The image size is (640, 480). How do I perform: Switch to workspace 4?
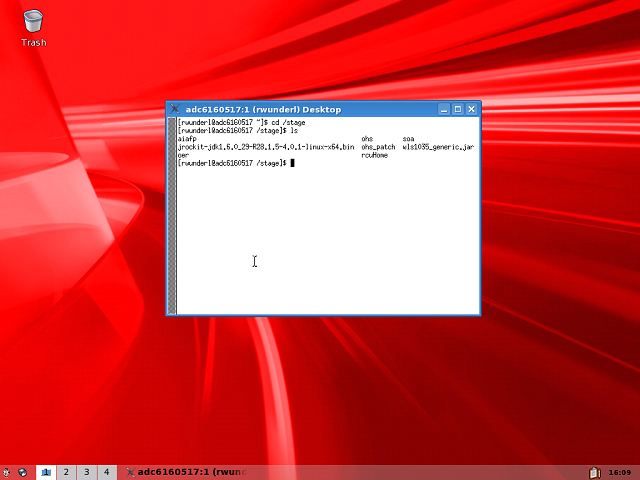[x=107, y=472]
